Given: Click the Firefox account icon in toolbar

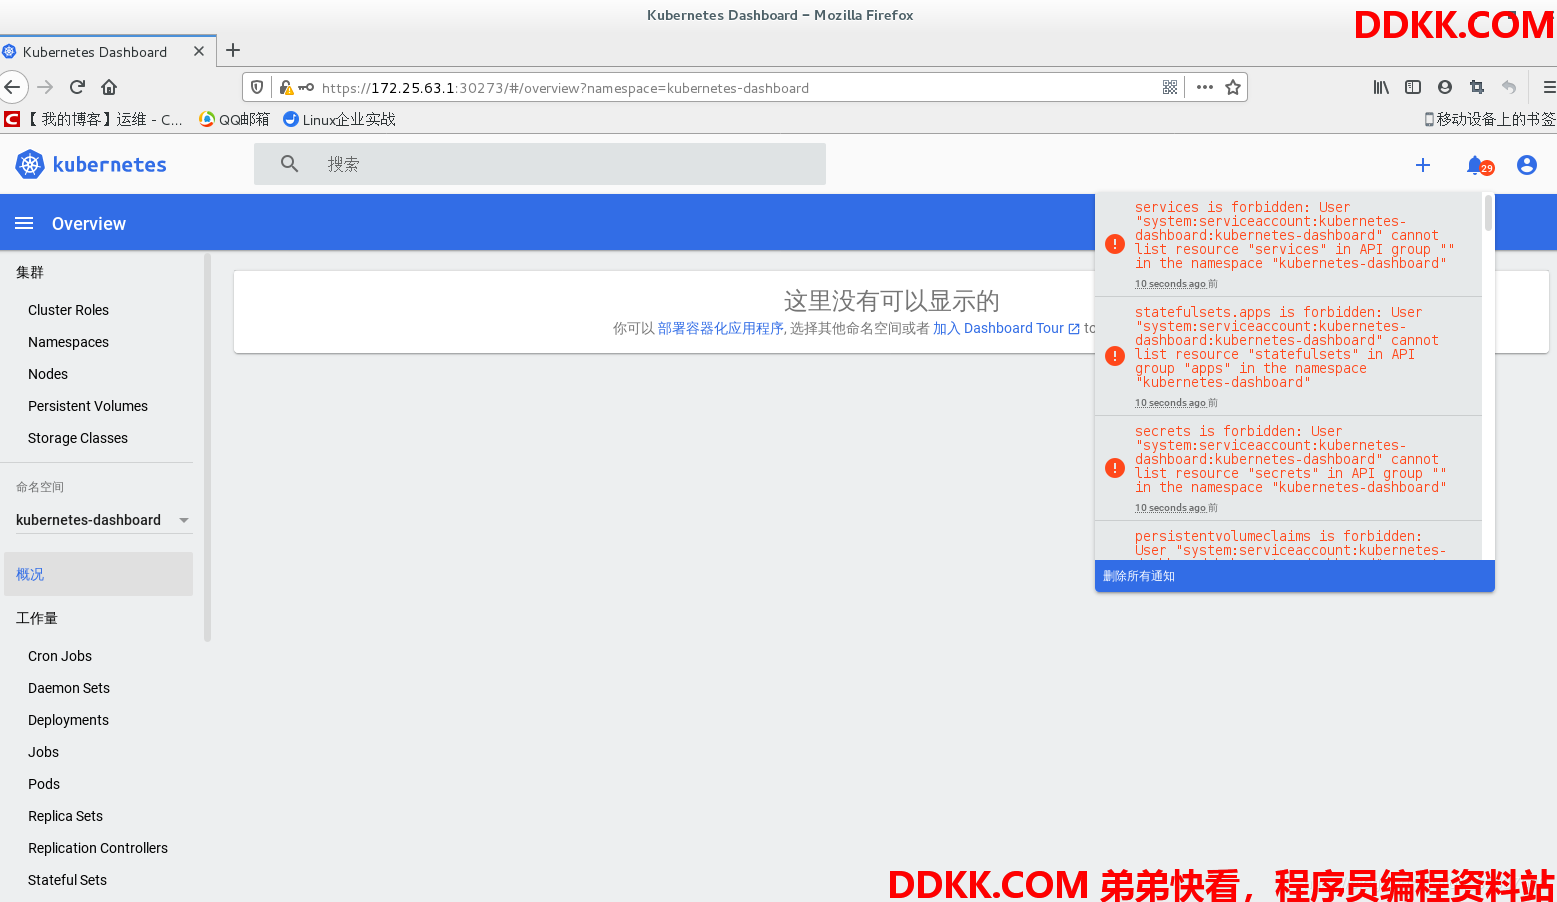Looking at the screenshot, I should [x=1445, y=87].
